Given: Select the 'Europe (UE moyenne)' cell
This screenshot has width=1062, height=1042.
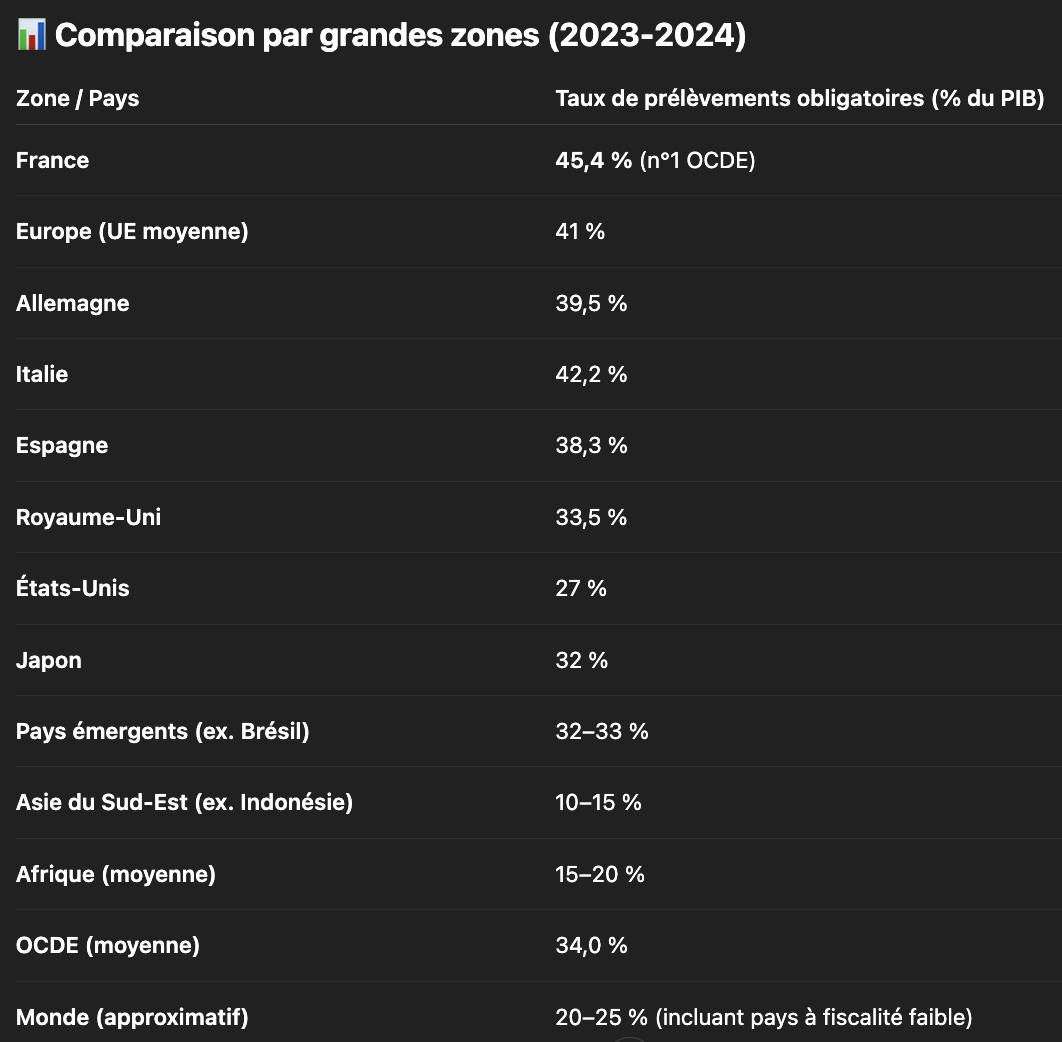Looking at the screenshot, I should coord(132,232).
